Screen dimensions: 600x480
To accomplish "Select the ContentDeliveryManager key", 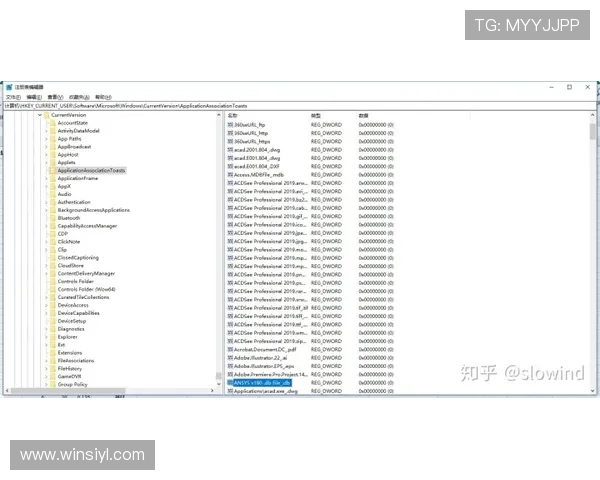I will tap(86, 273).
